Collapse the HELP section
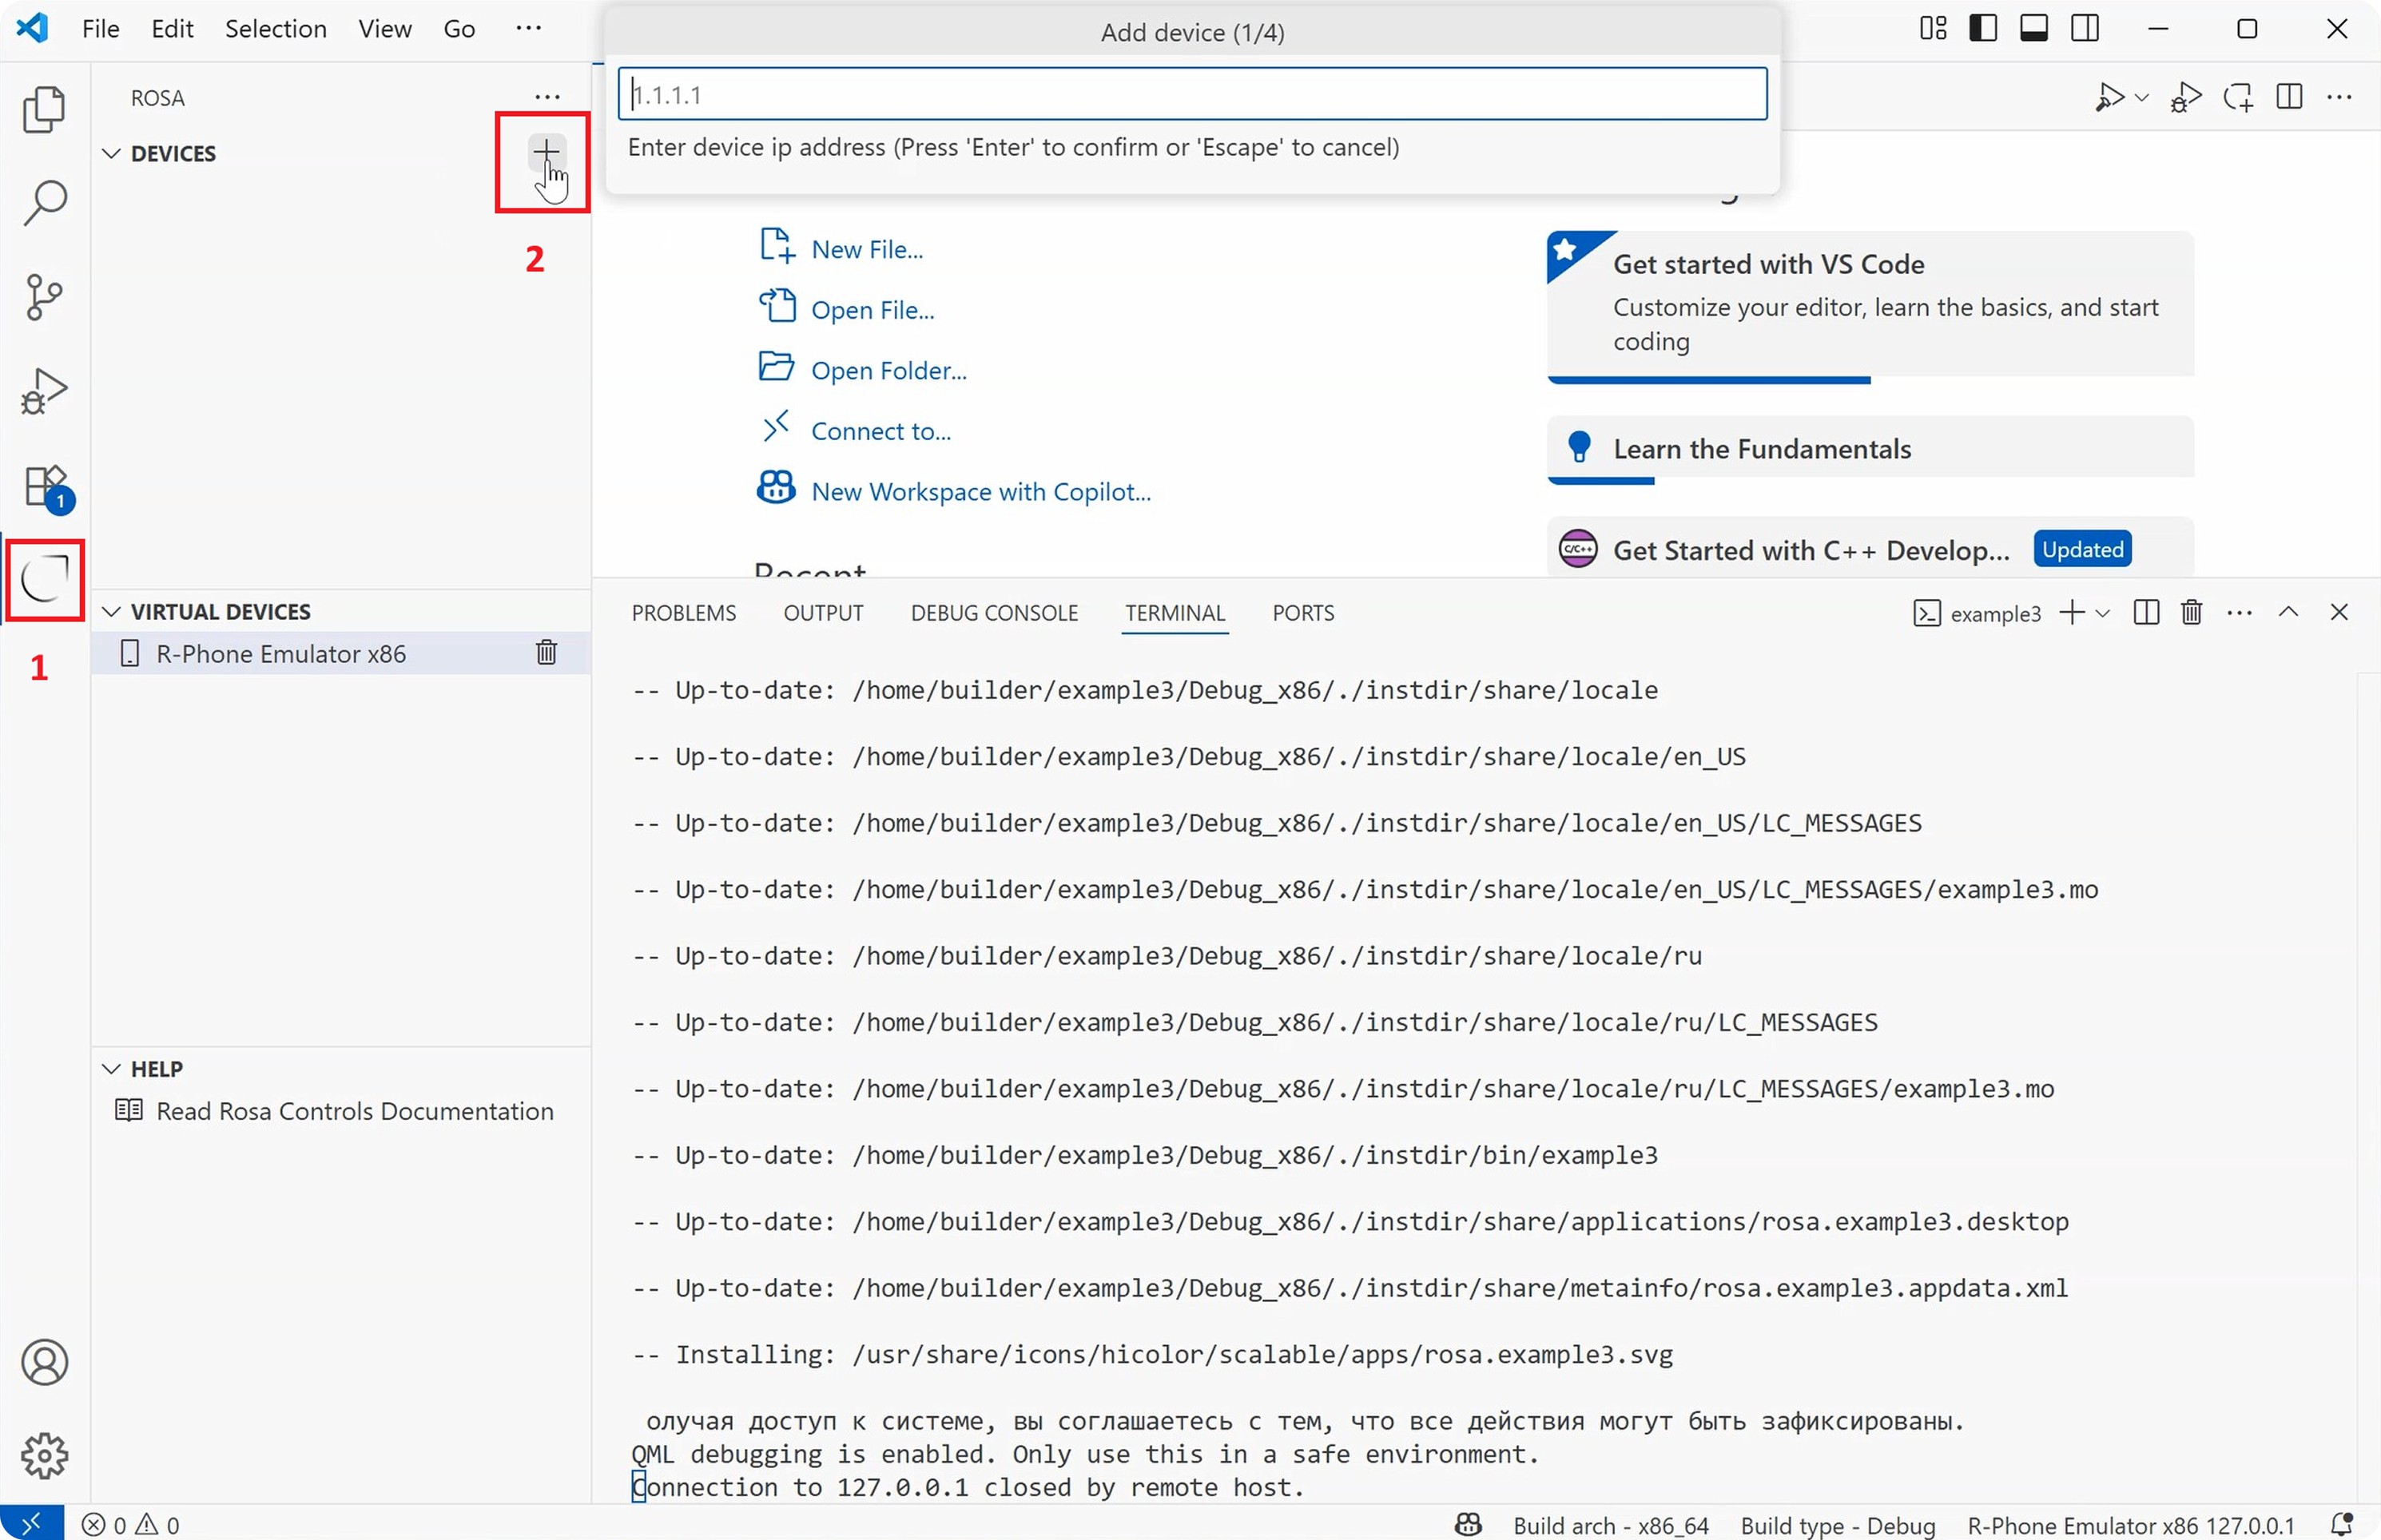Image resolution: width=2381 pixels, height=1540 pixels. [x=111, y=1068]
